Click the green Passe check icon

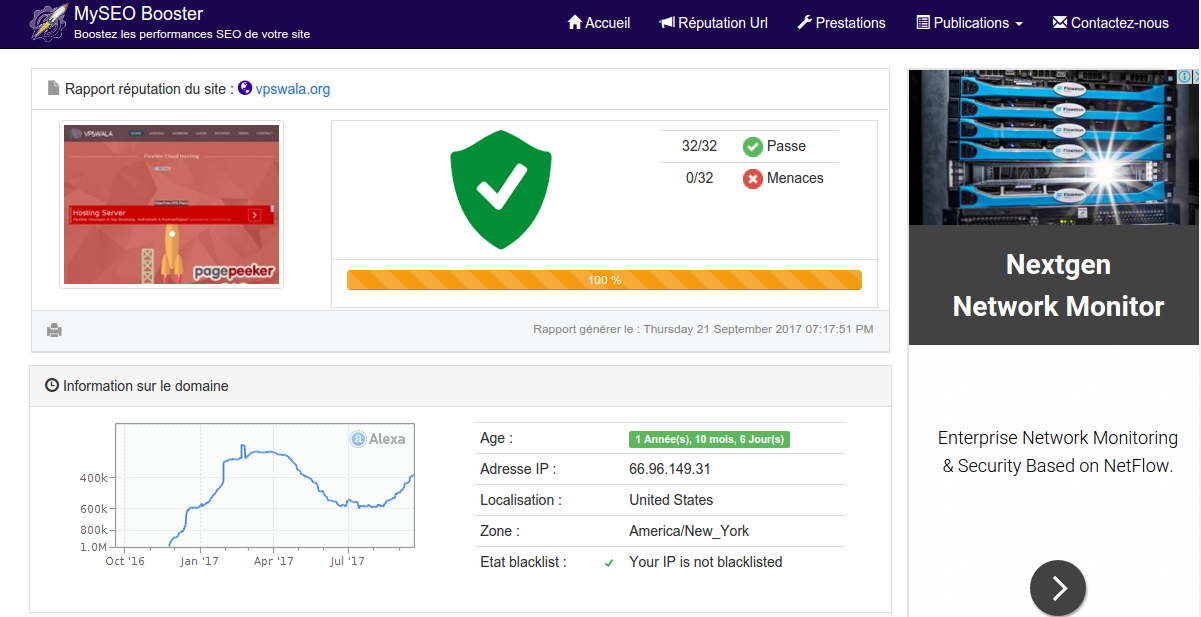point(753,147)
